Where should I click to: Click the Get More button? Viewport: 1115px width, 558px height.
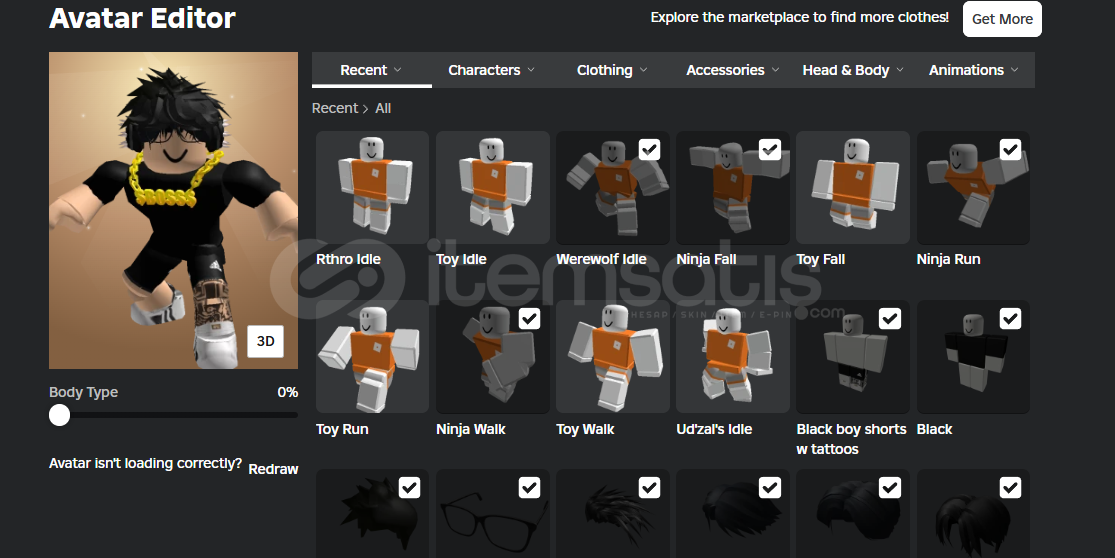tap(1002, 18)
